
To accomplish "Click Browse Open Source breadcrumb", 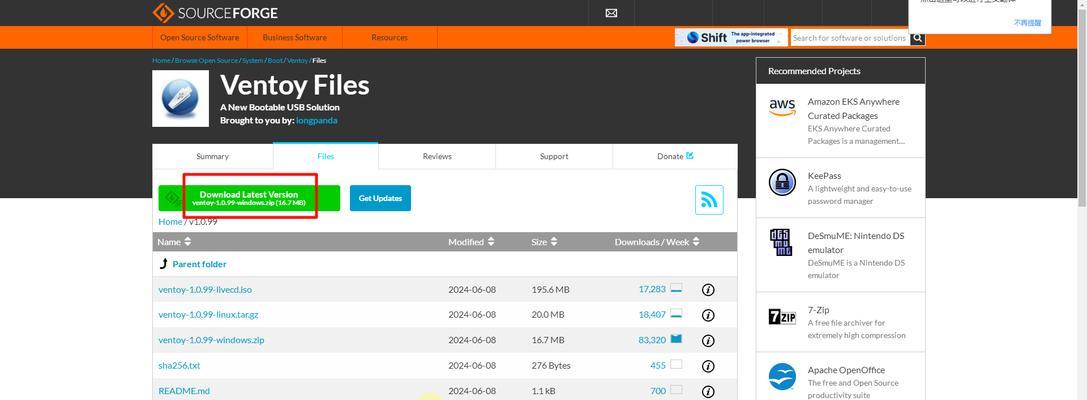I will click(206, 60).
